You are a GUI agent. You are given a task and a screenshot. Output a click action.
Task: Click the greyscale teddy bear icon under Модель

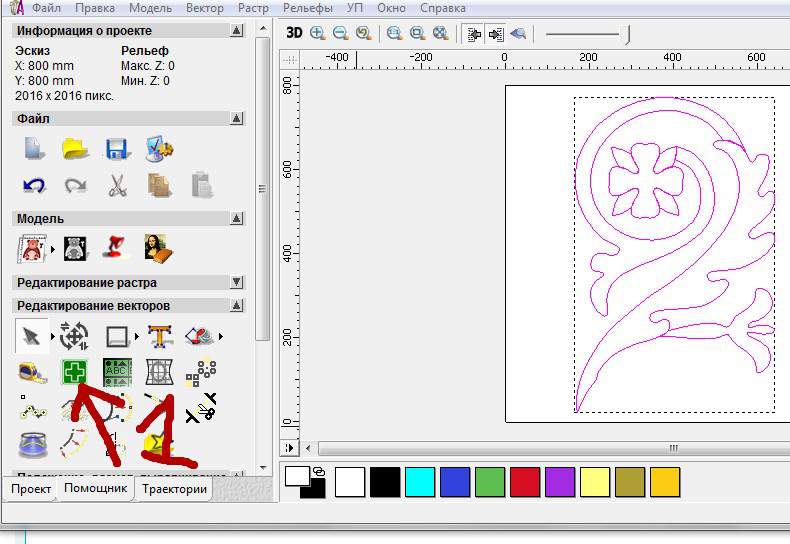76,249
